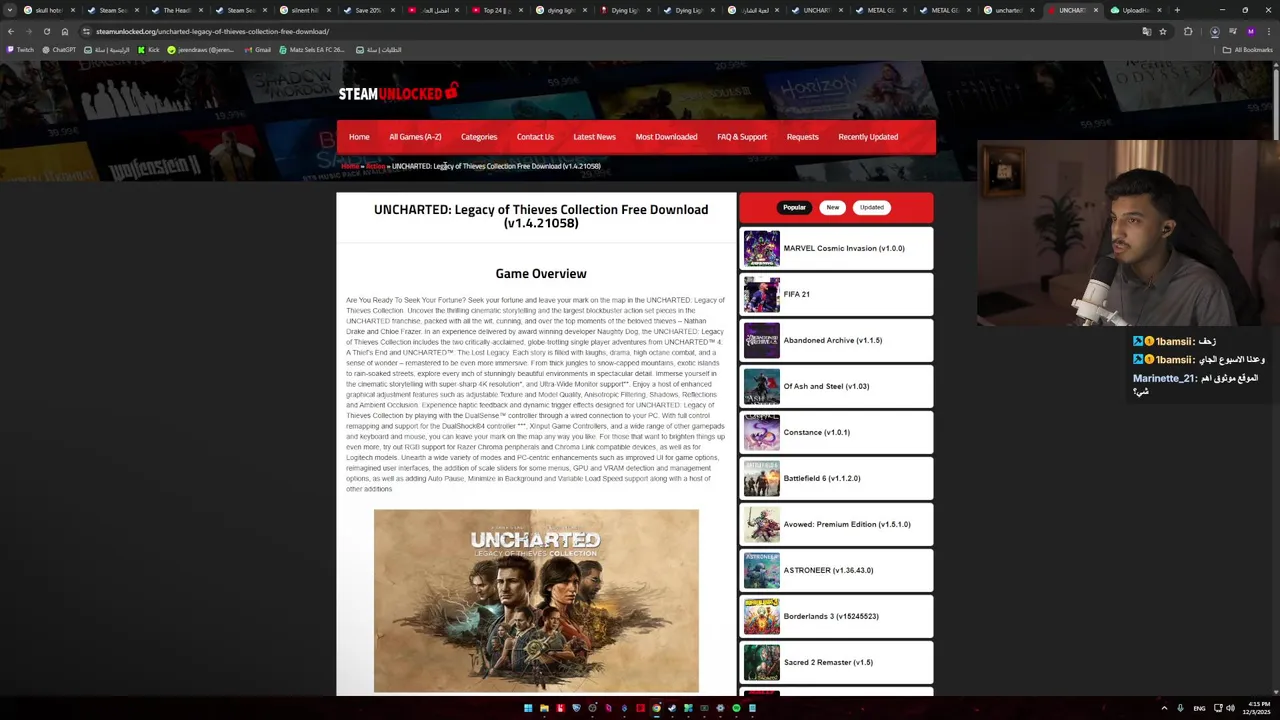Open Of Ash and Steel (v1.03) link
This screenshot has height=720, width=1280.
826,386
